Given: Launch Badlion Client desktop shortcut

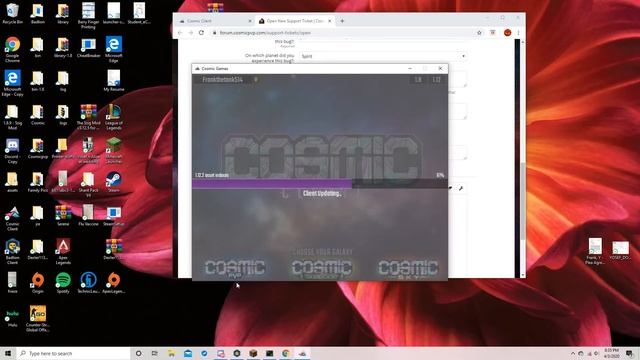Looking at the screenshot, I should (x=12, y=251).
